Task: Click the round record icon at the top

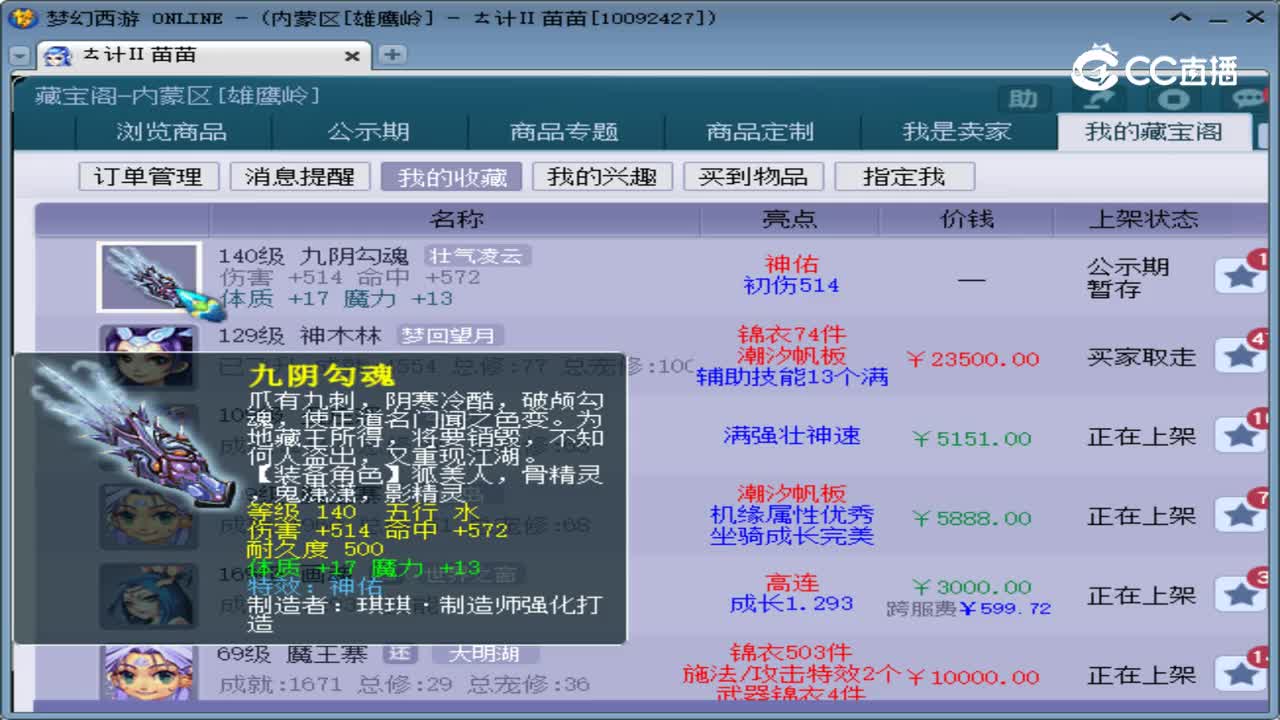Action: (x=1173, y=100)
